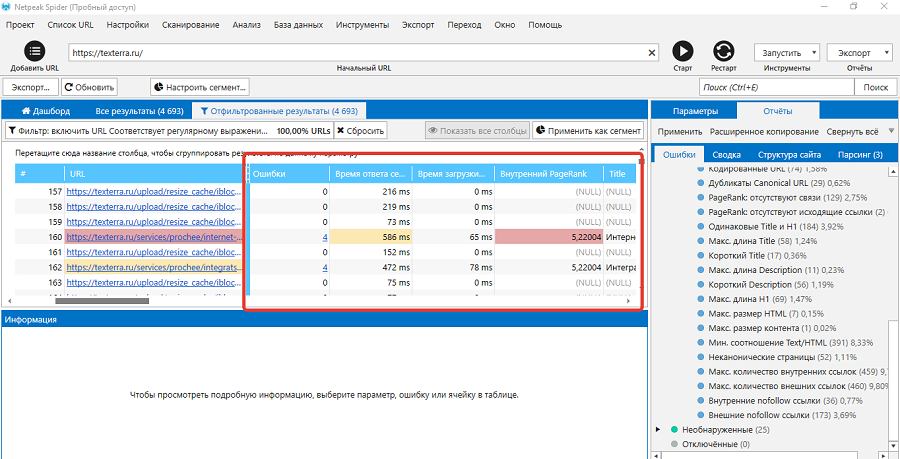
Task: Click Расширенное копирование
Action: coord(764,131)
